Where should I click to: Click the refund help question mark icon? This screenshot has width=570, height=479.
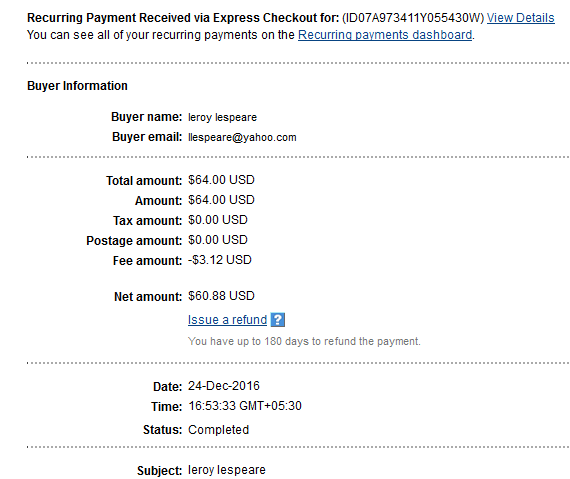[277, 320]
